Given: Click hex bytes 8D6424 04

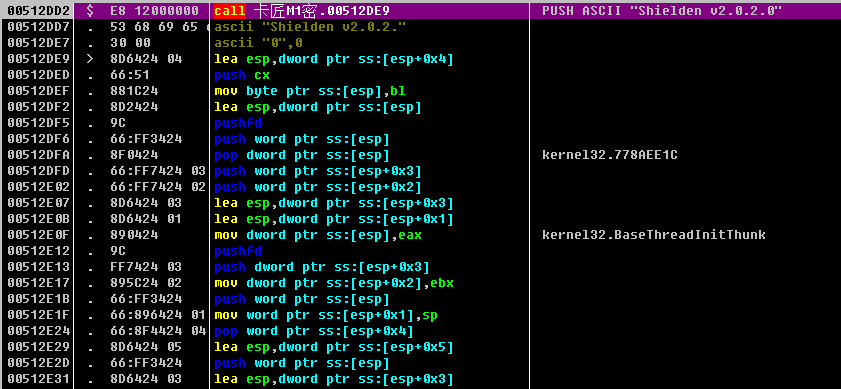Looking at the screenshot, I should point(146,58).
